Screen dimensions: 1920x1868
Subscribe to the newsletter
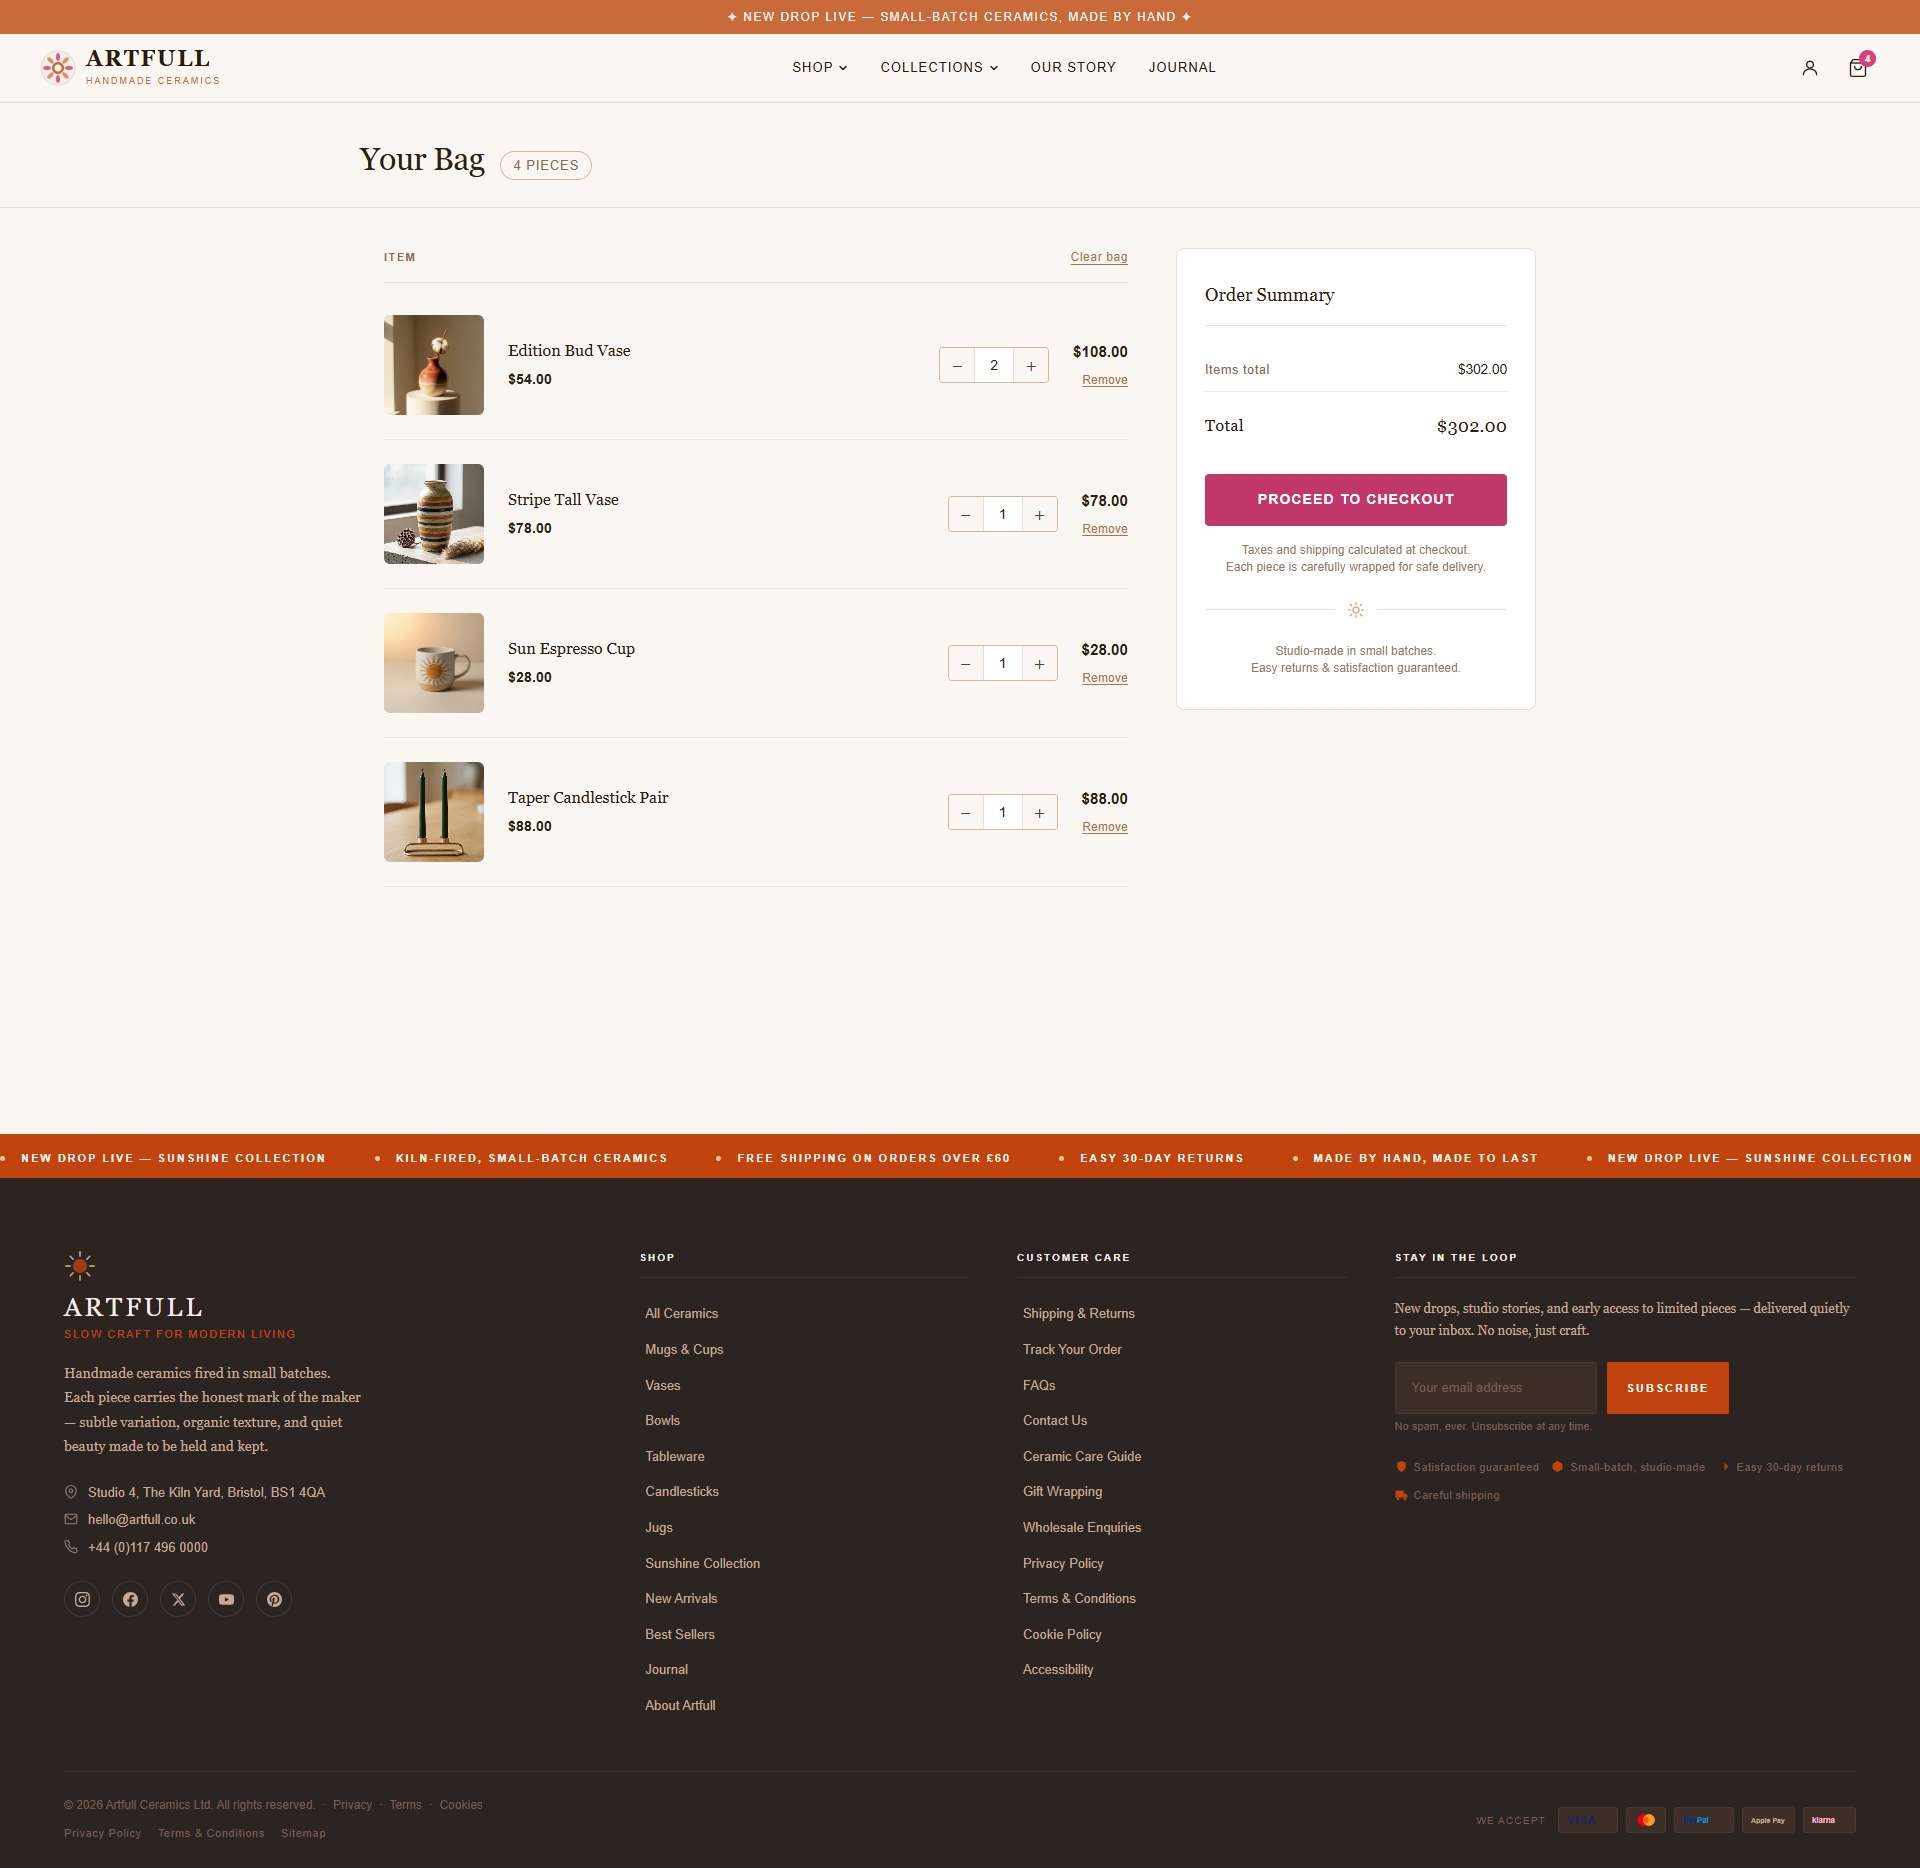click(x=1667, y=1388)
